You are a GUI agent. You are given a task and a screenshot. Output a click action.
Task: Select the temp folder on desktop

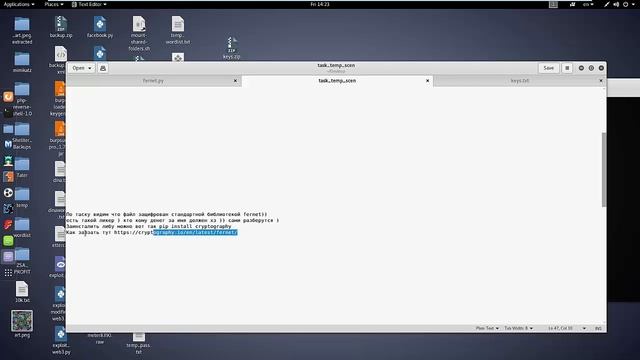click(22, 198)
